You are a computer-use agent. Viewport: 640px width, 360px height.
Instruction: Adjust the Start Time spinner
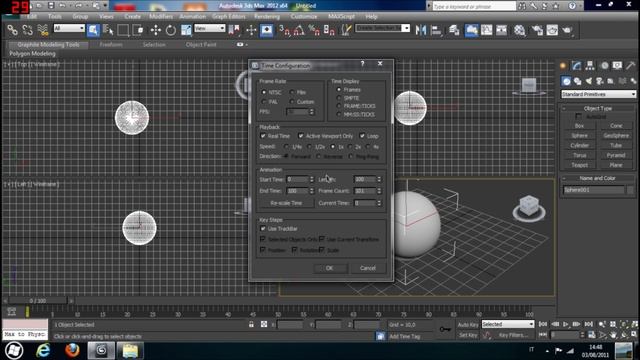pyautogui.click(x=312, y=180)
